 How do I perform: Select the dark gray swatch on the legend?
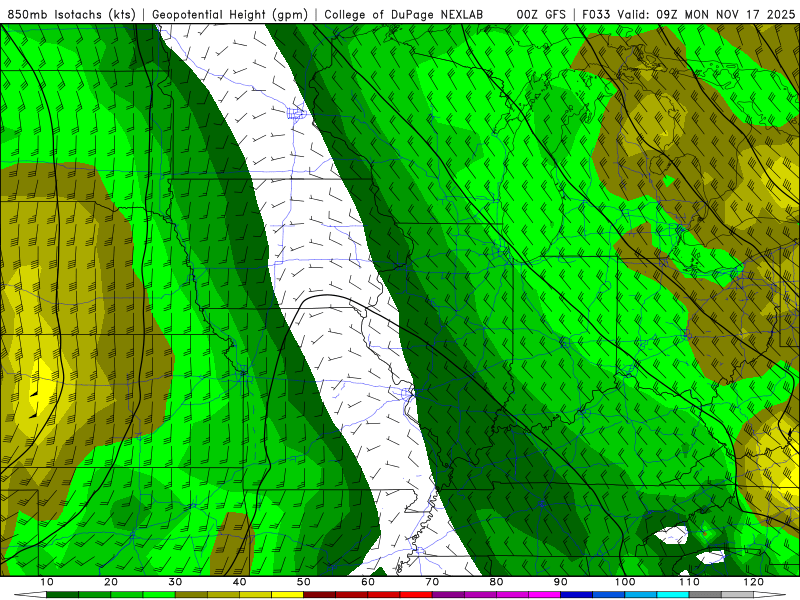point(705,595)
